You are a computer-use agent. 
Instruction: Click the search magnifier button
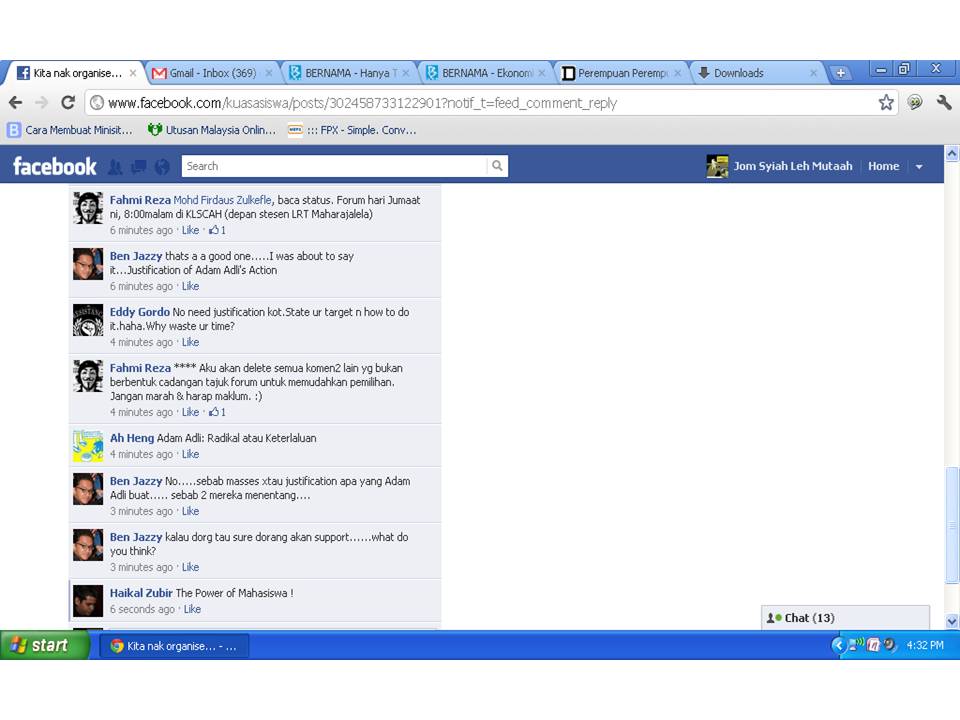(x=497, y=166)
